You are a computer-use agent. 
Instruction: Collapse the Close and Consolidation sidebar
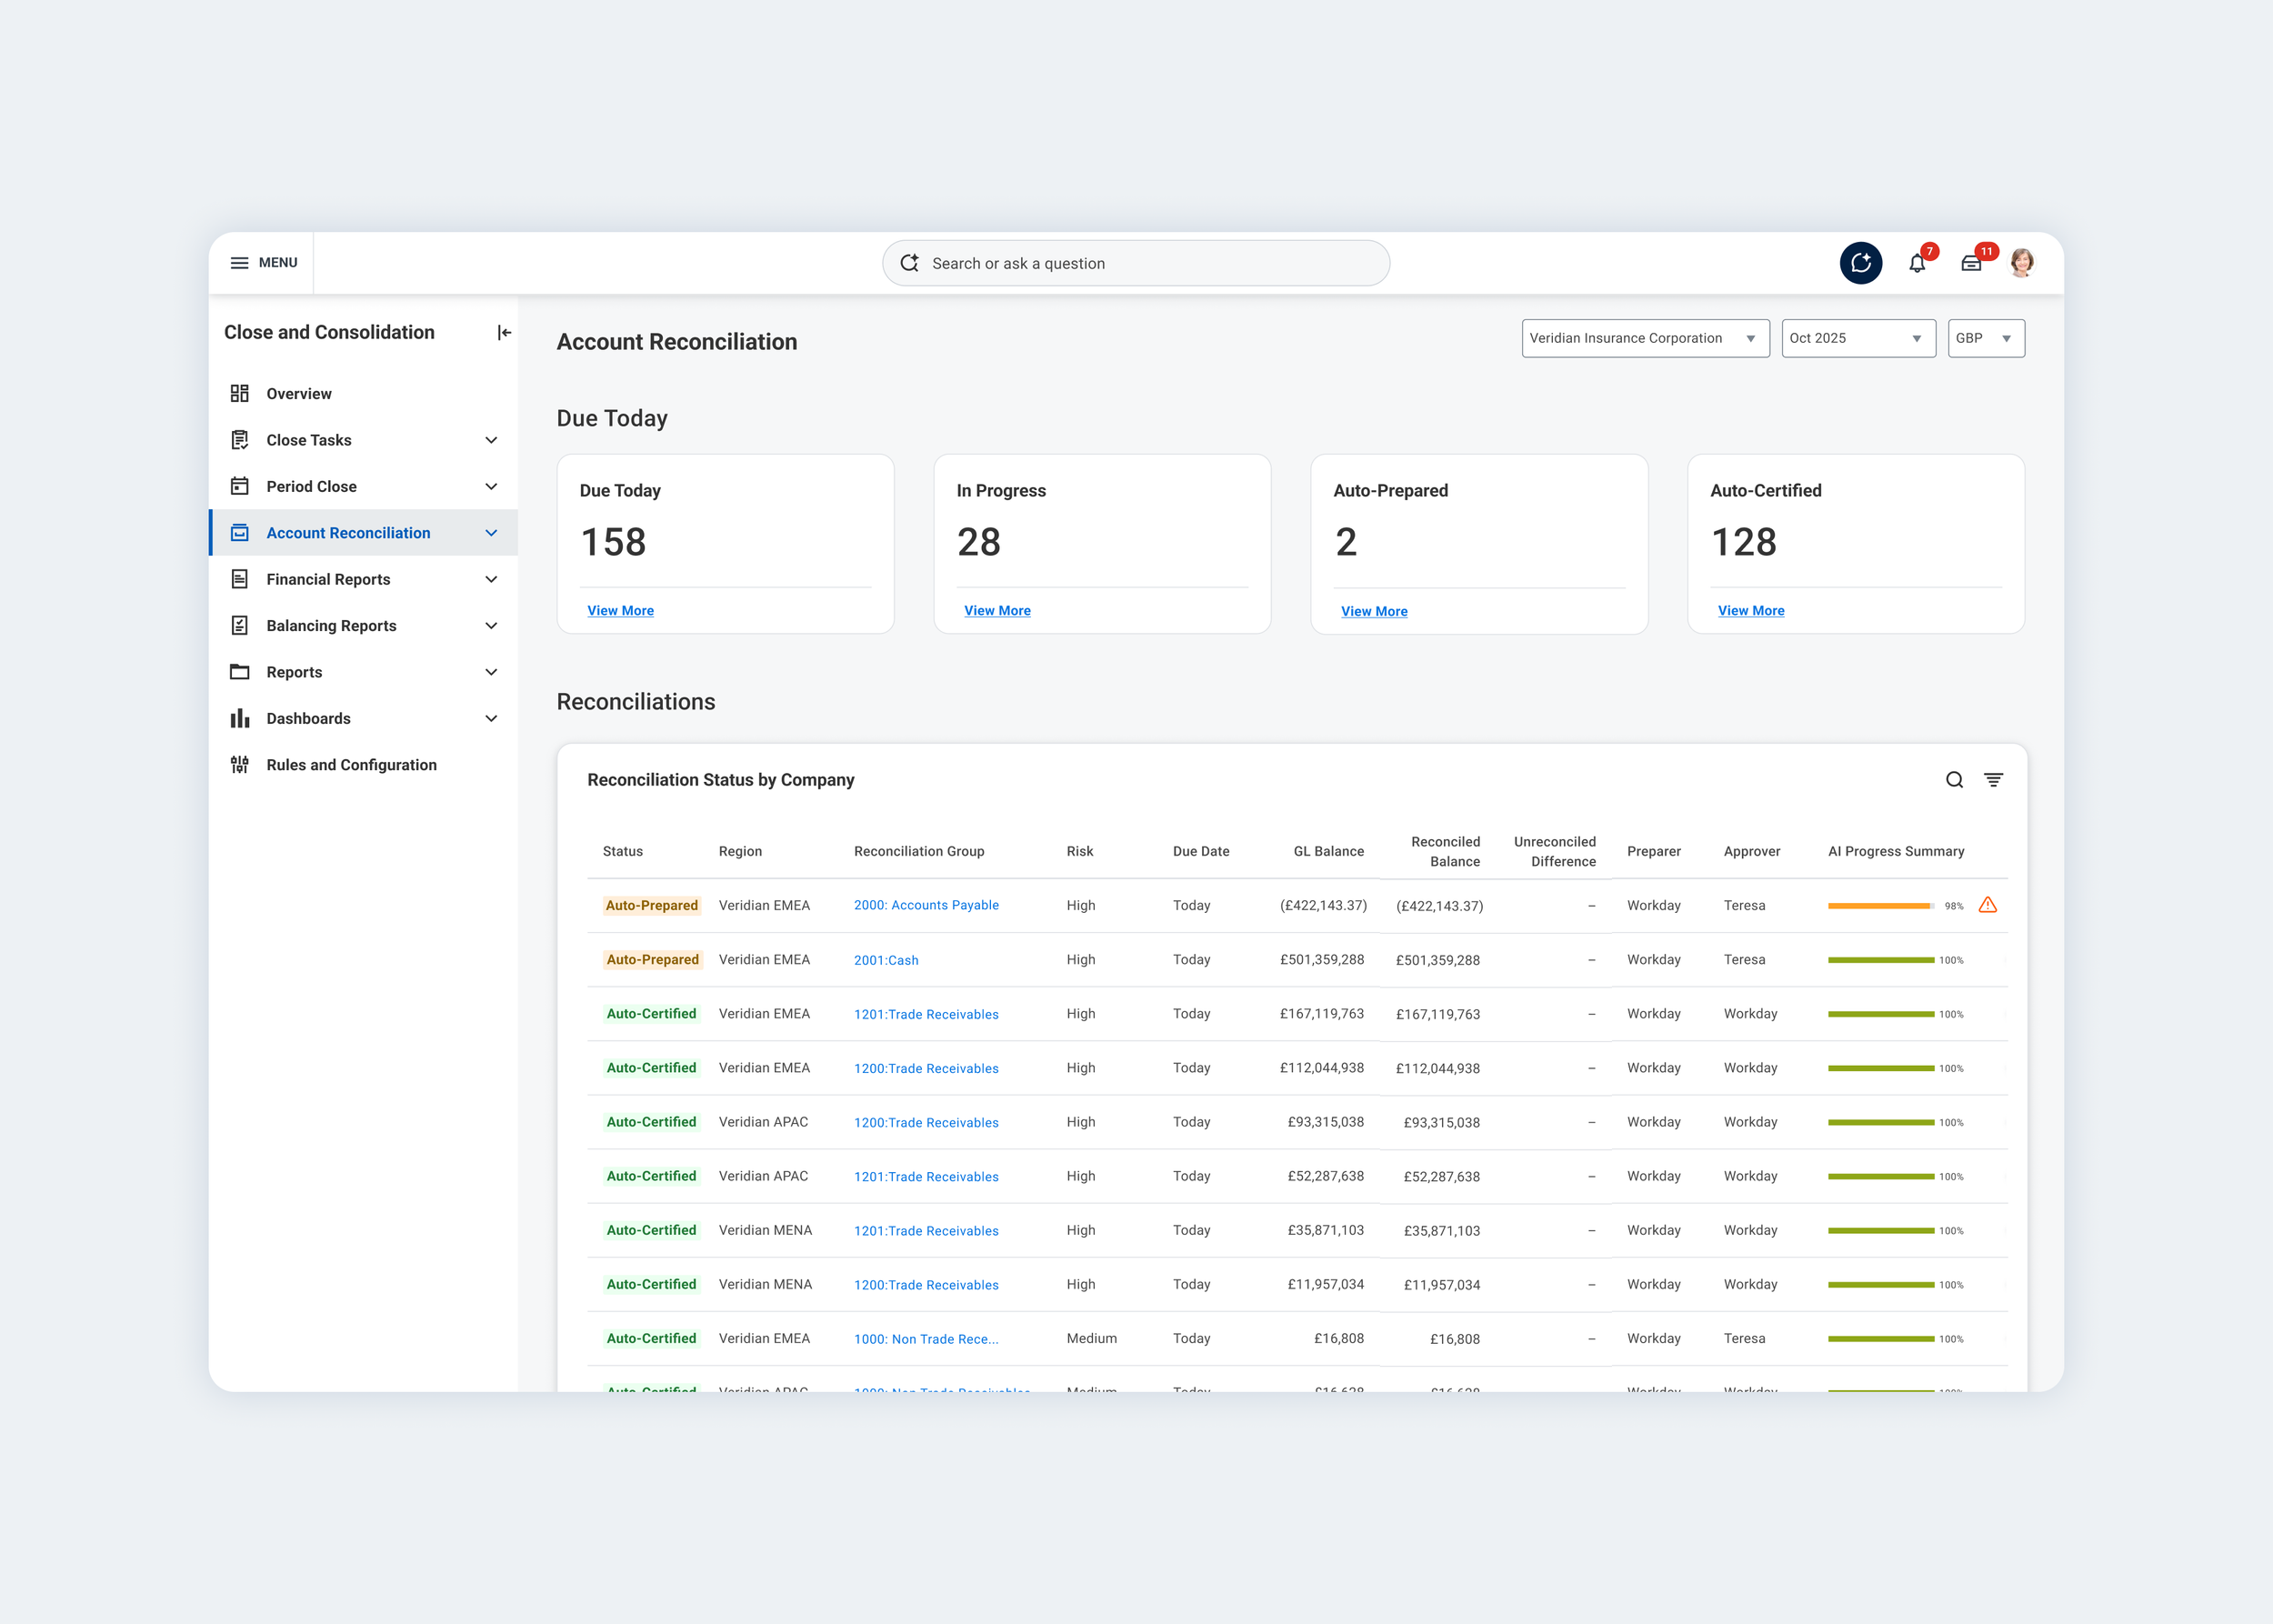pos(504,333)
